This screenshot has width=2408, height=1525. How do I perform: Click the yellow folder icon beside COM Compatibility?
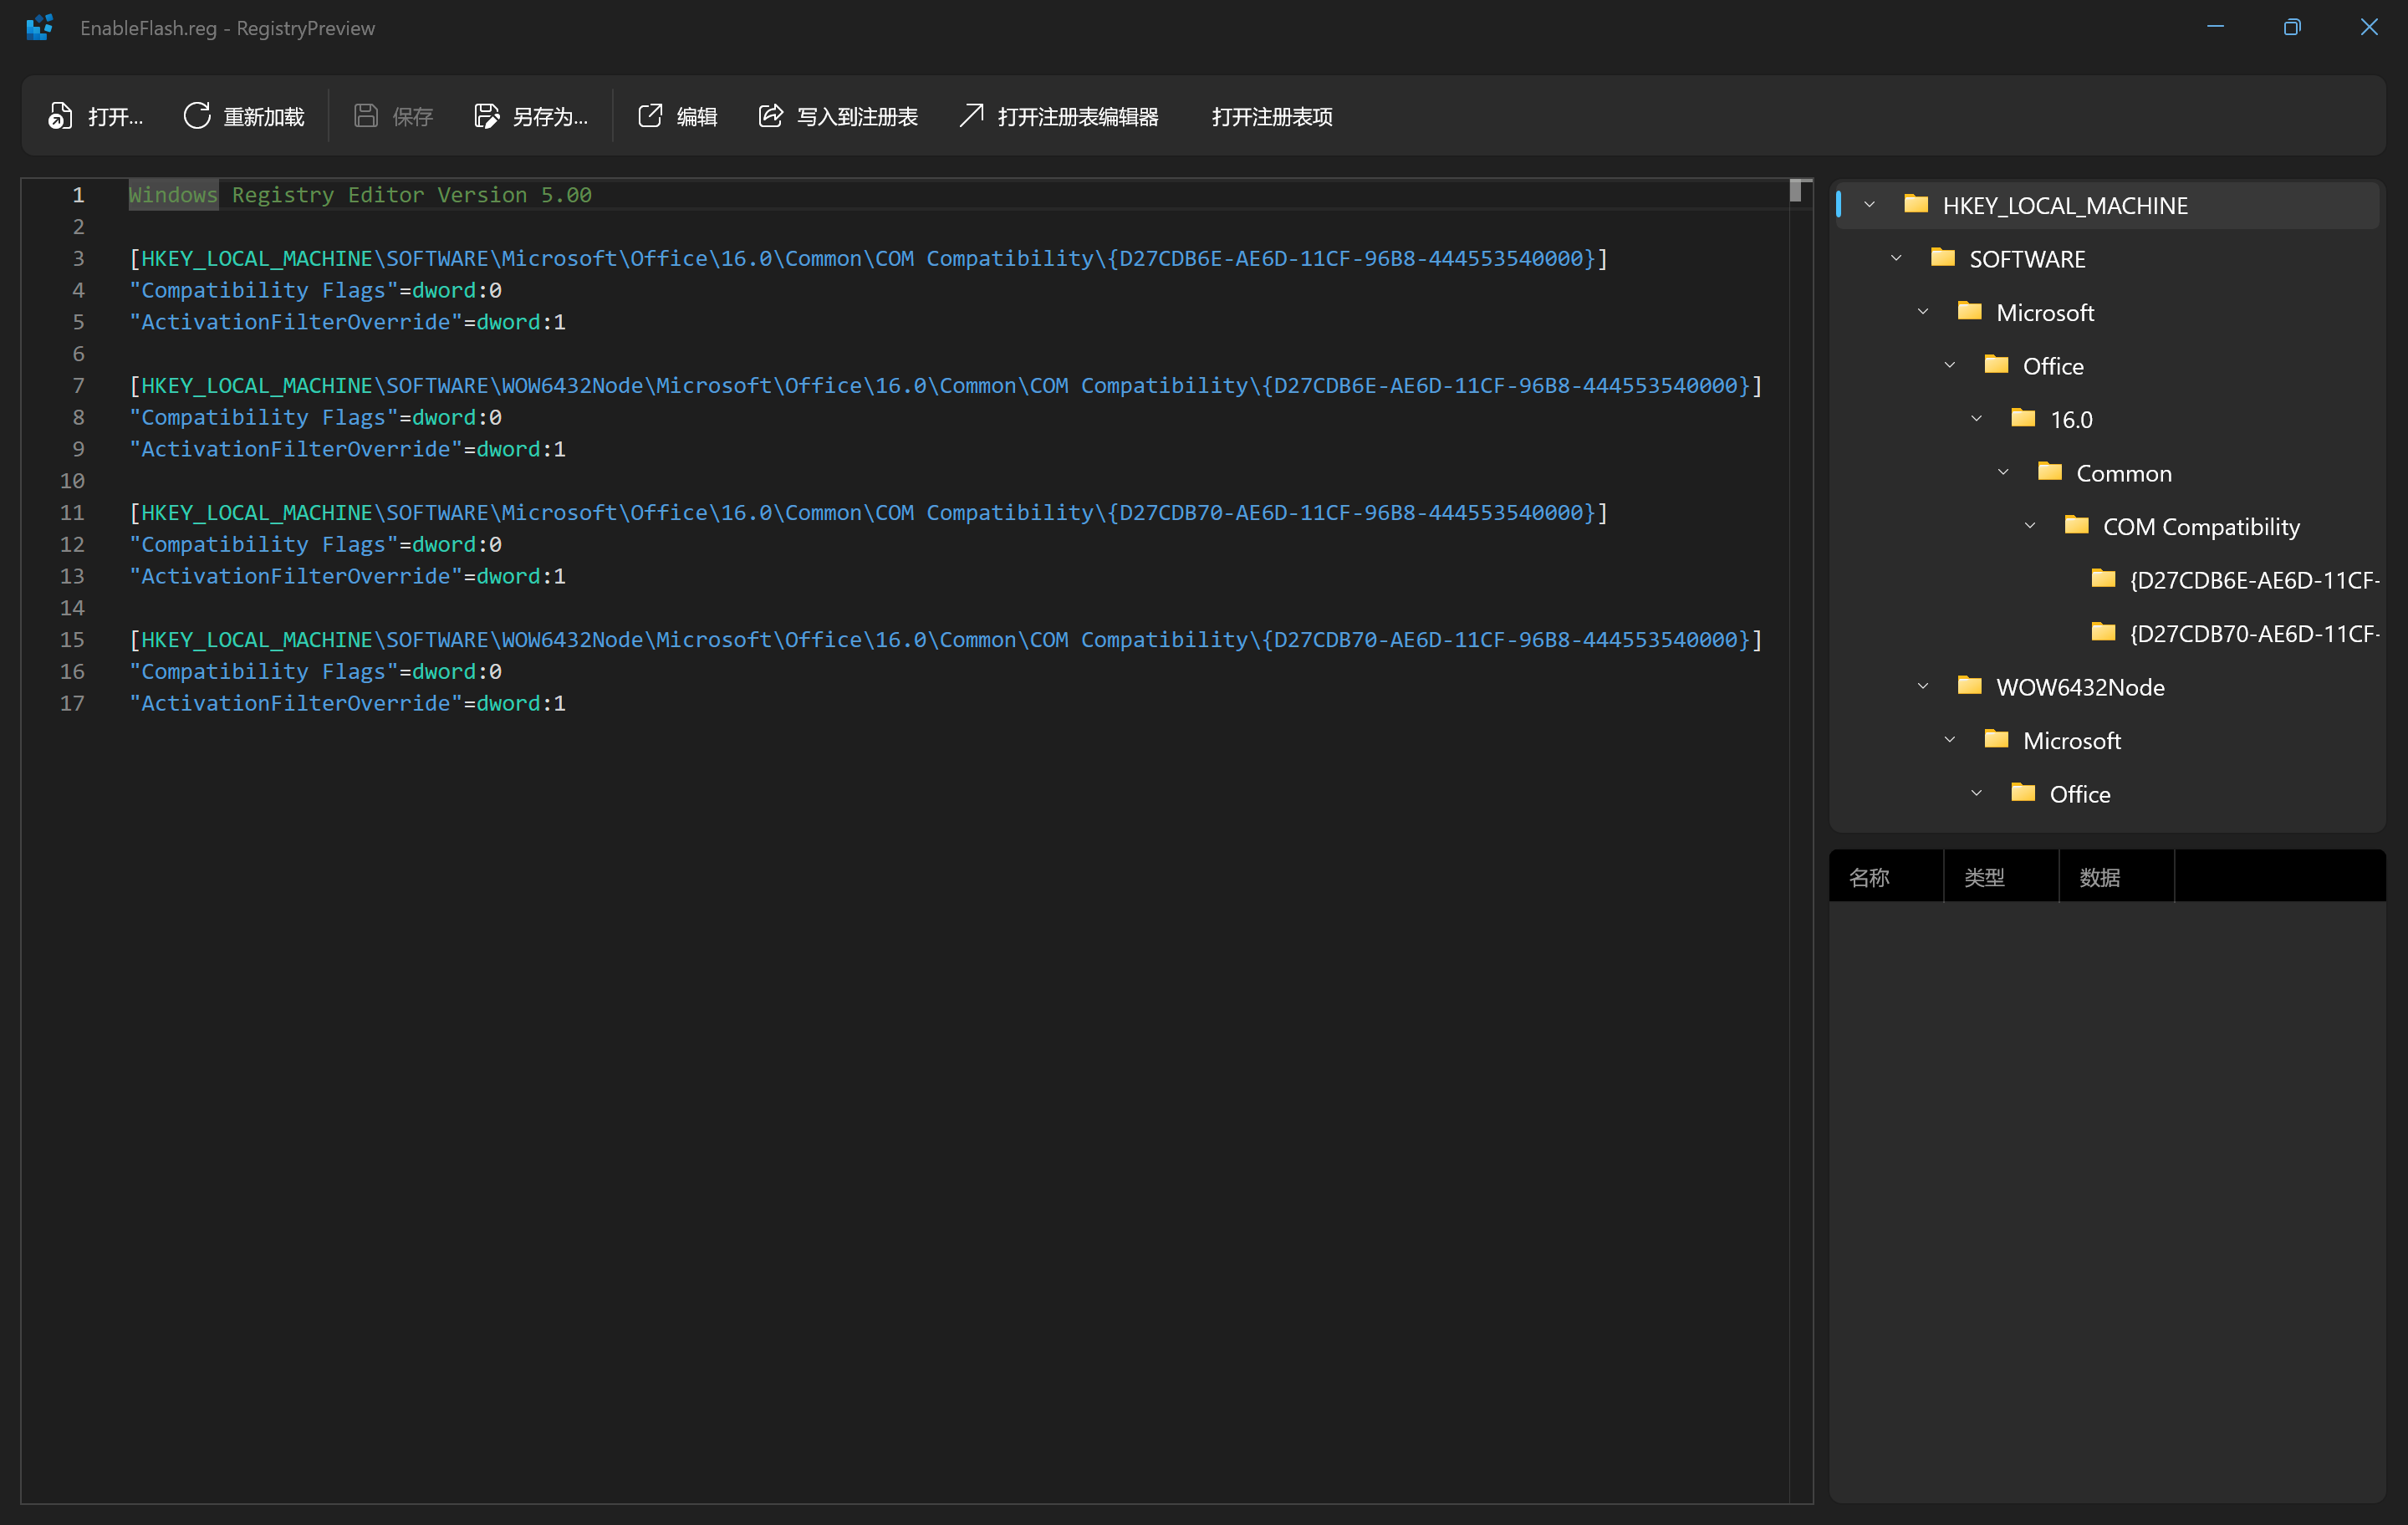2076,525
